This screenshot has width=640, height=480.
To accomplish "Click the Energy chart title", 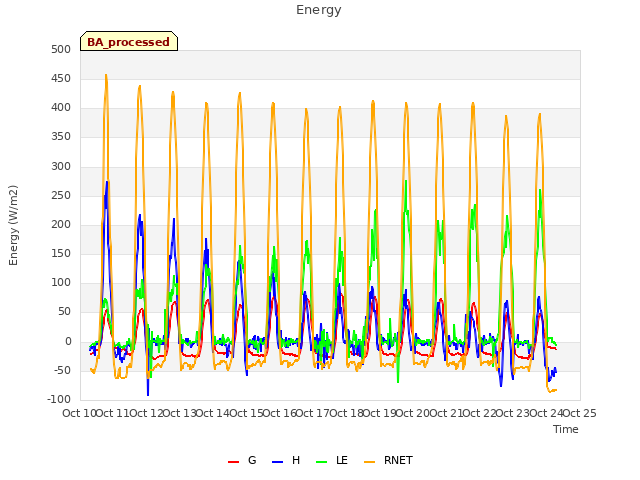I will point(319,10).
